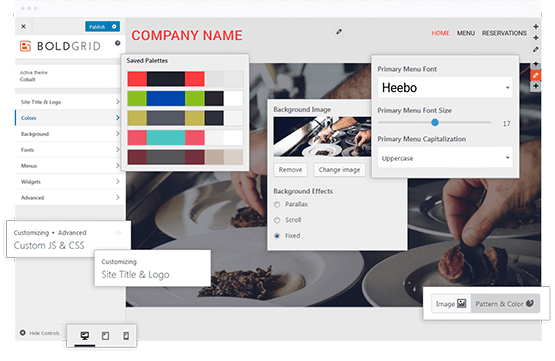The image size is (555, 361).
Task: Switch to mobile phone preview icon
Action: point(126,335)
